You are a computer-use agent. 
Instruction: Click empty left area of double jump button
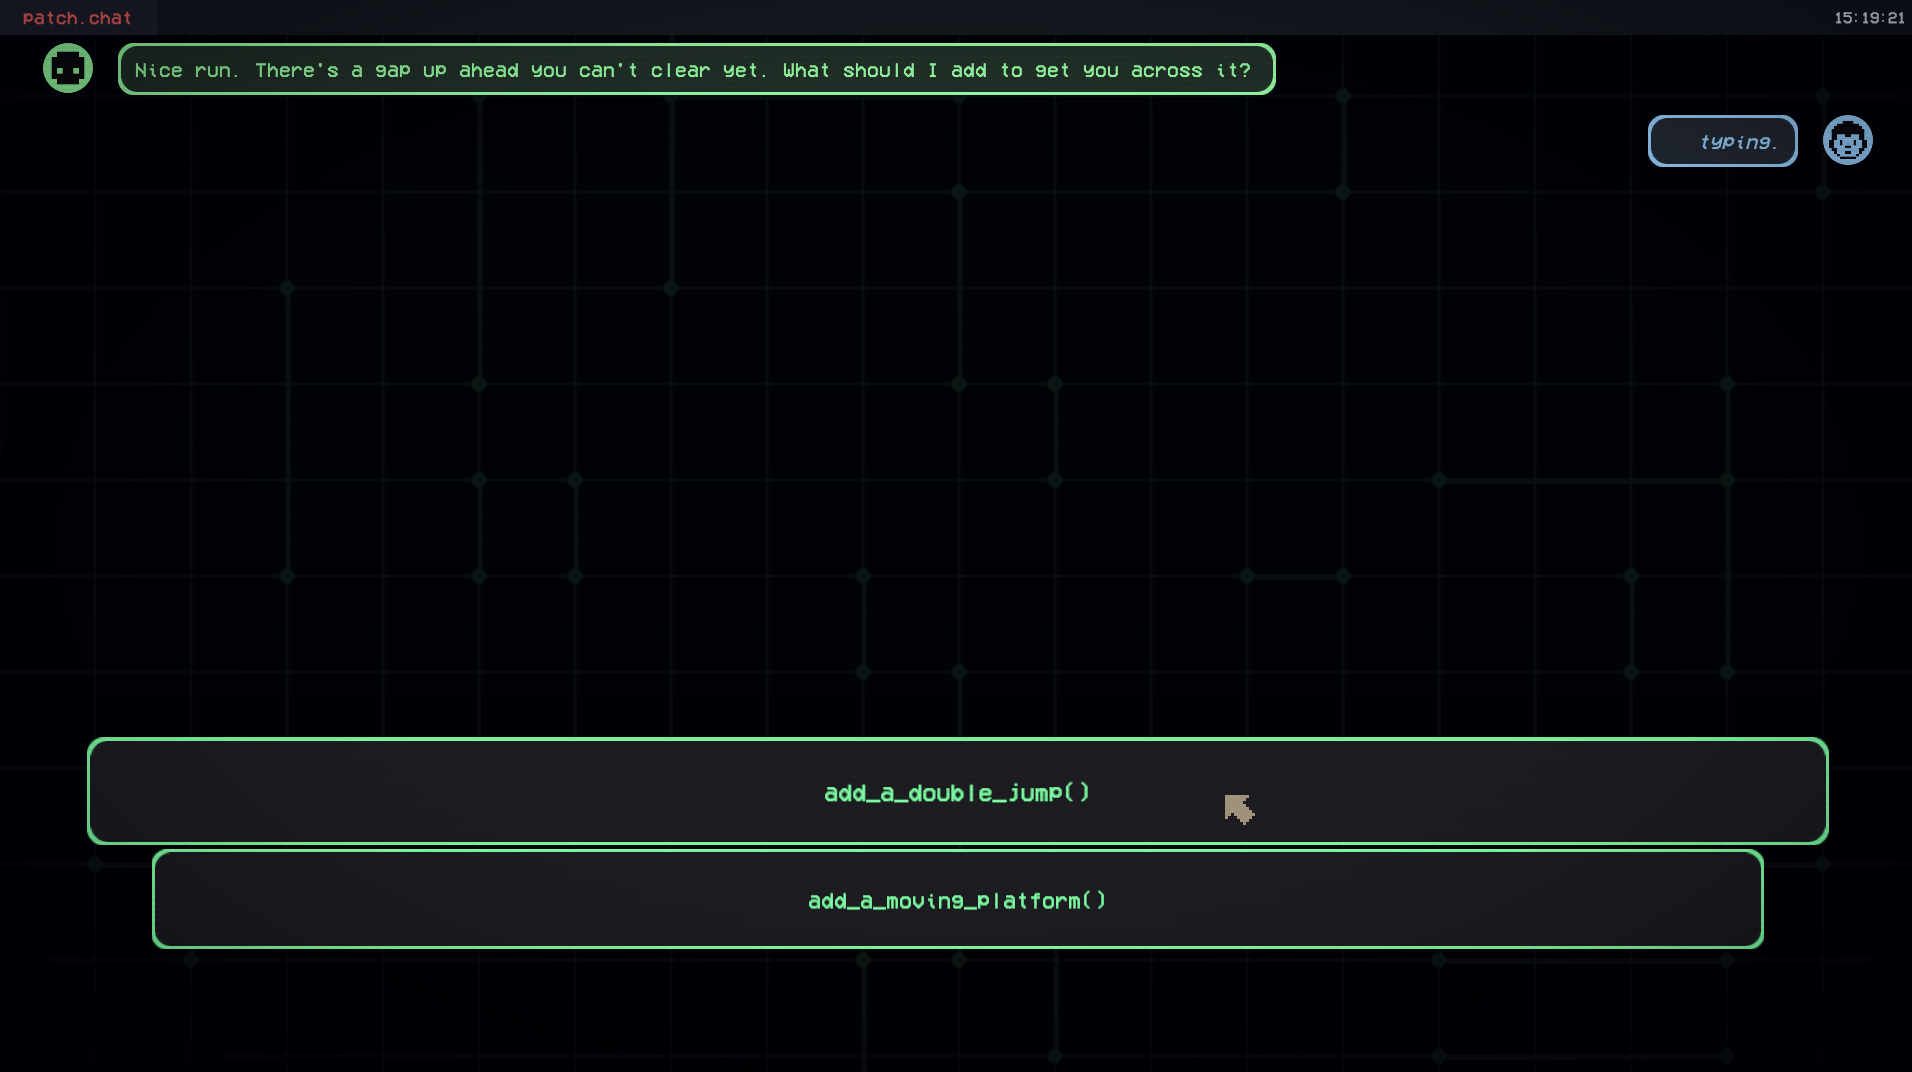(450, 791)
